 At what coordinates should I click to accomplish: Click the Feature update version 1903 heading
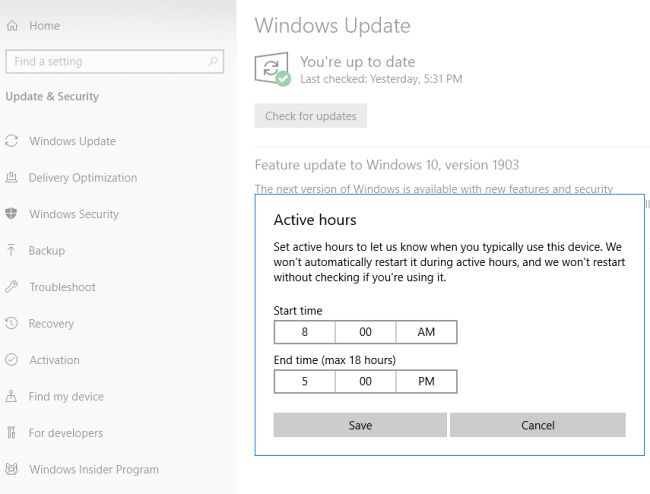(x=387, y=165)
